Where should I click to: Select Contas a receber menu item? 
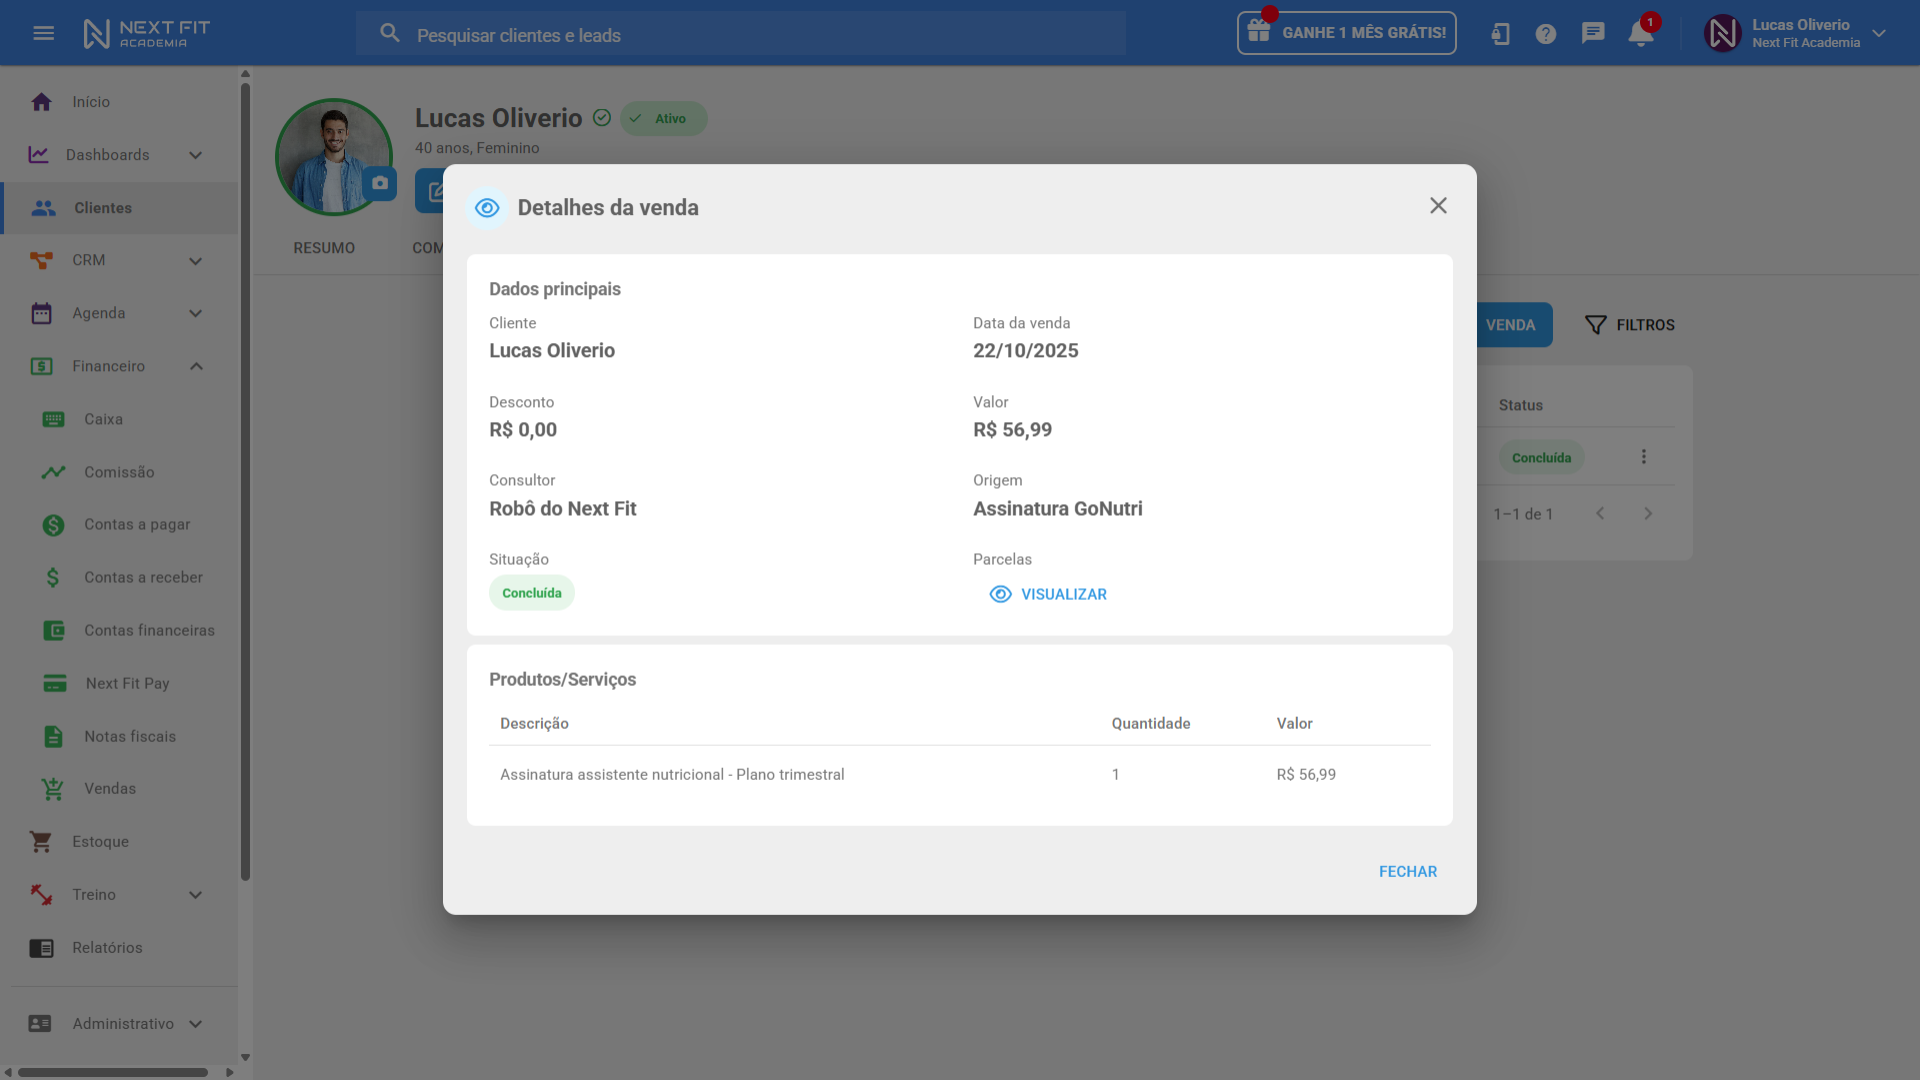coord(143,577)
